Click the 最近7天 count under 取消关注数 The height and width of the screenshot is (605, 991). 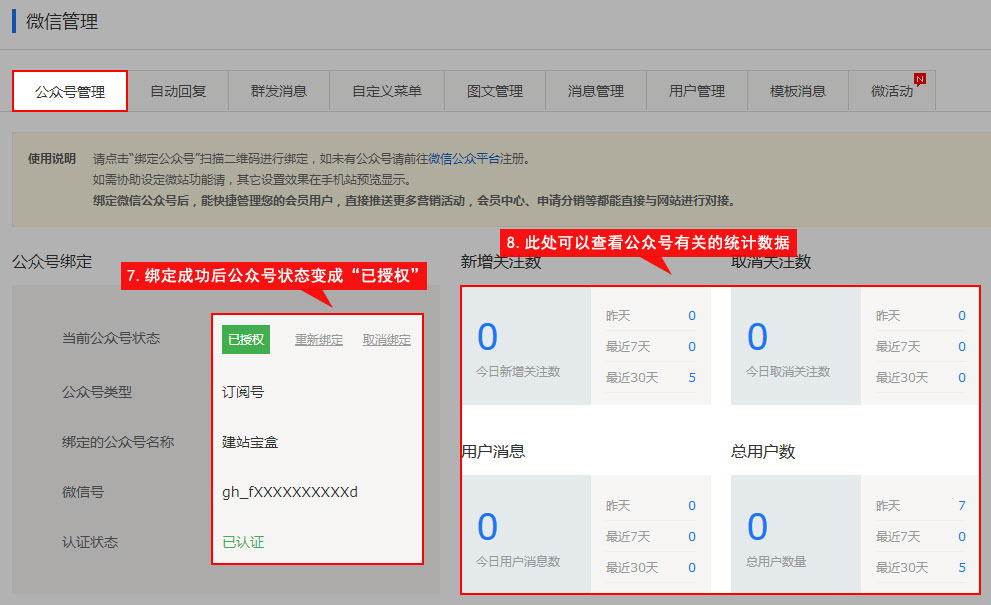[961, 346]
